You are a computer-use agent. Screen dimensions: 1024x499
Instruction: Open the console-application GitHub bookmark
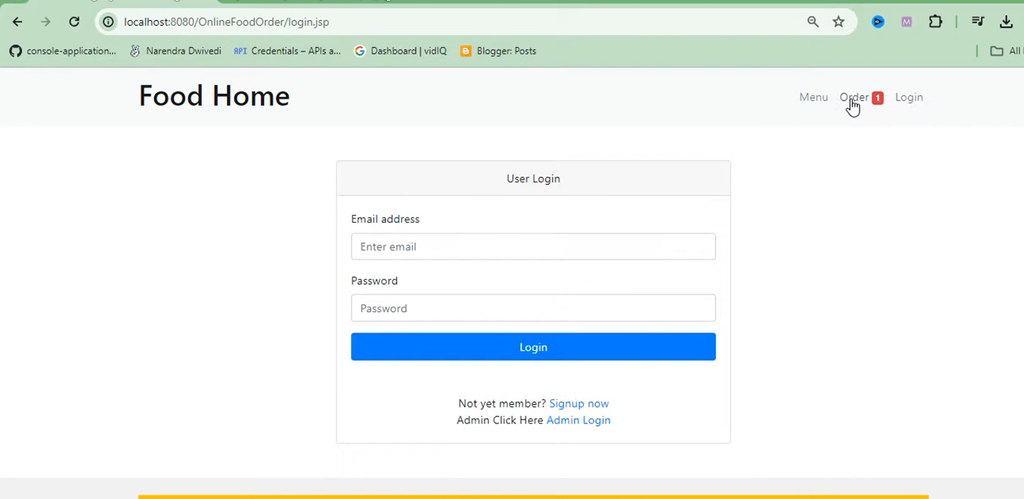[63, 51]
